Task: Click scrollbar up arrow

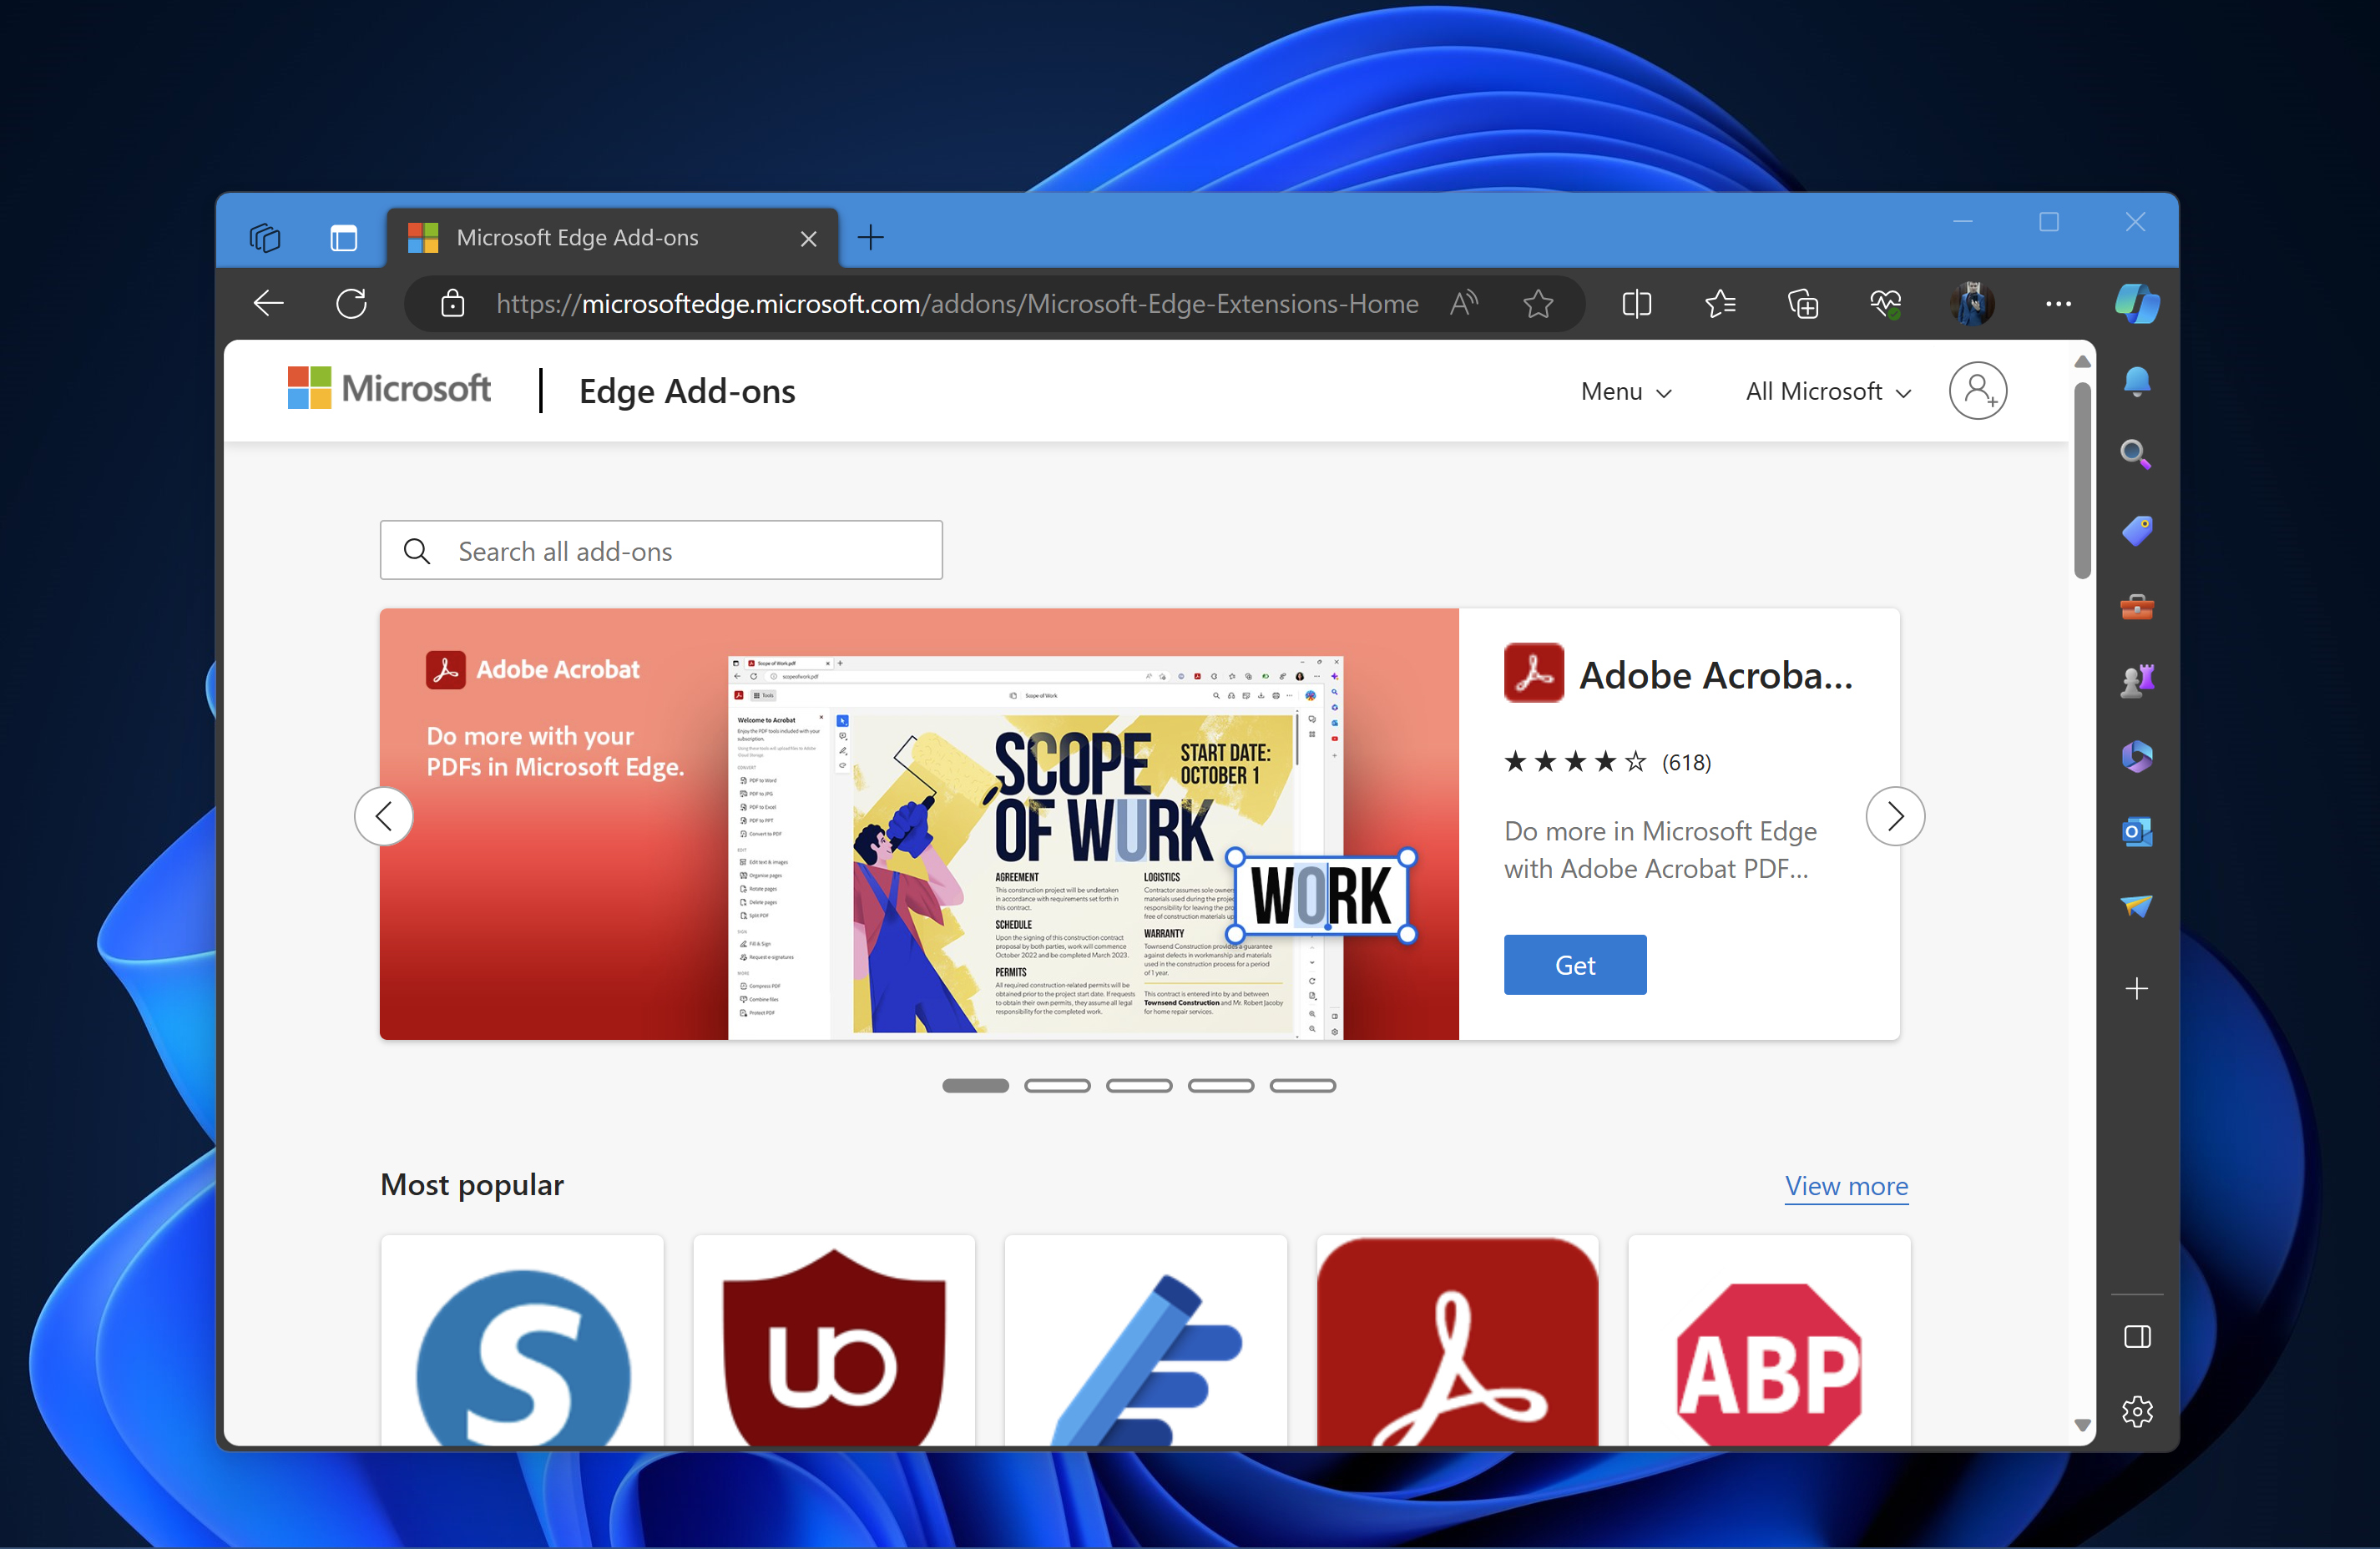Action: (x=2082, y=361)
